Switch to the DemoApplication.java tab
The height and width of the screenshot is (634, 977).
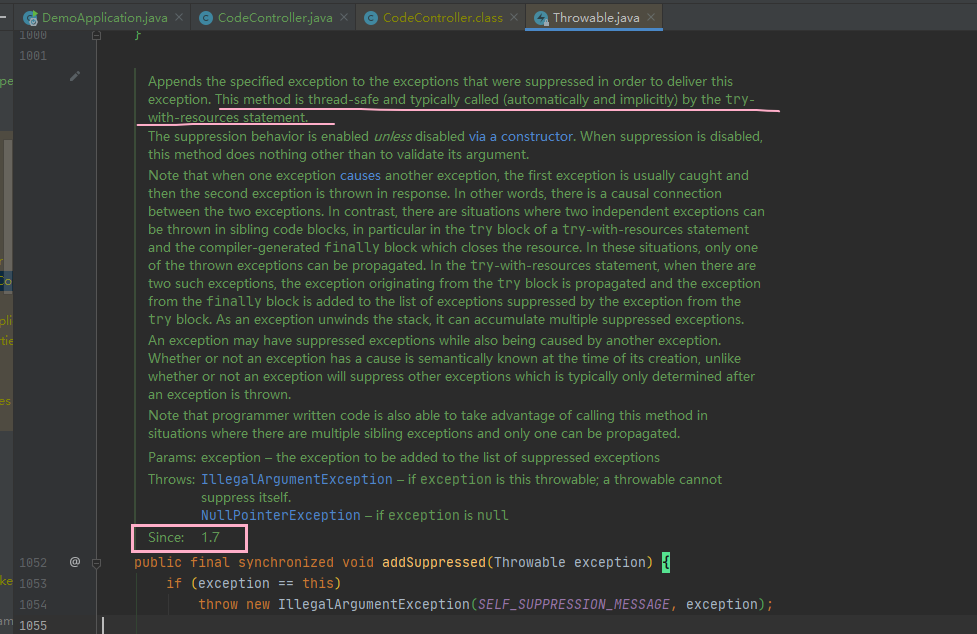(103, 17)
